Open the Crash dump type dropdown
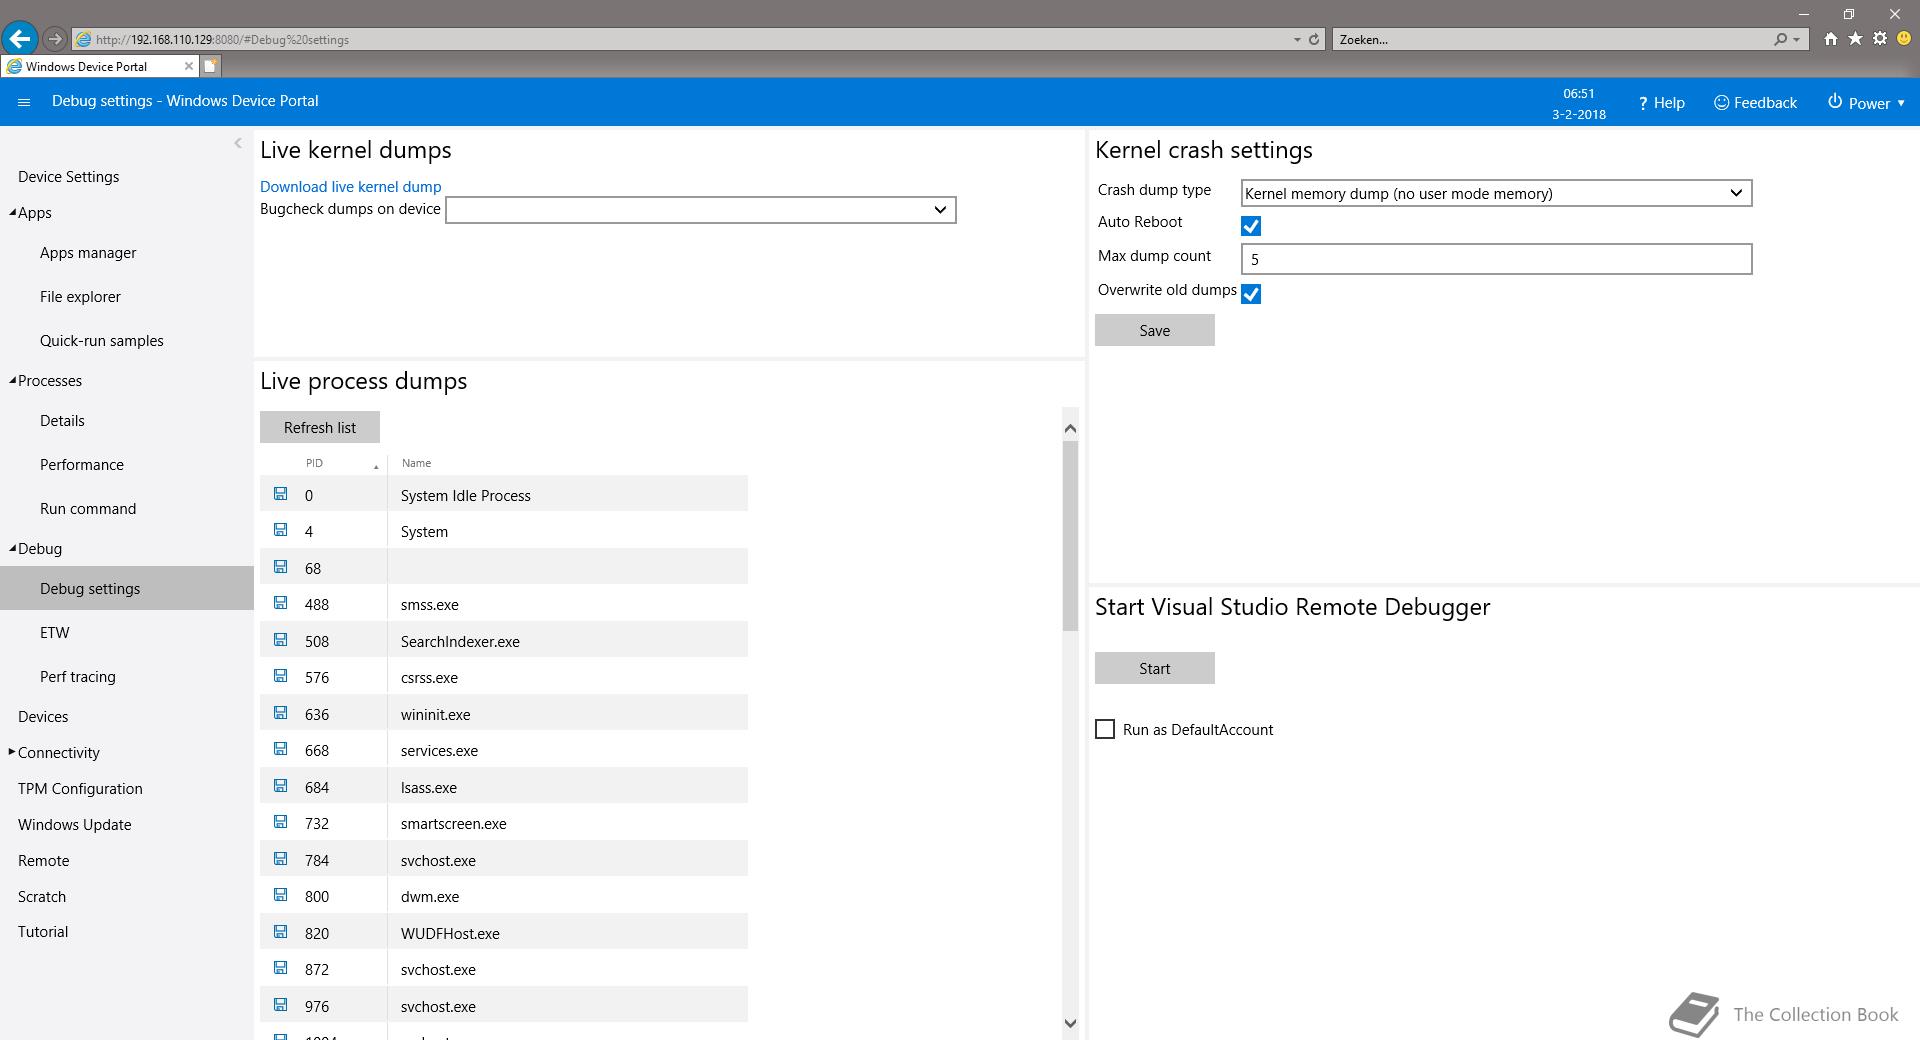 1496,193
